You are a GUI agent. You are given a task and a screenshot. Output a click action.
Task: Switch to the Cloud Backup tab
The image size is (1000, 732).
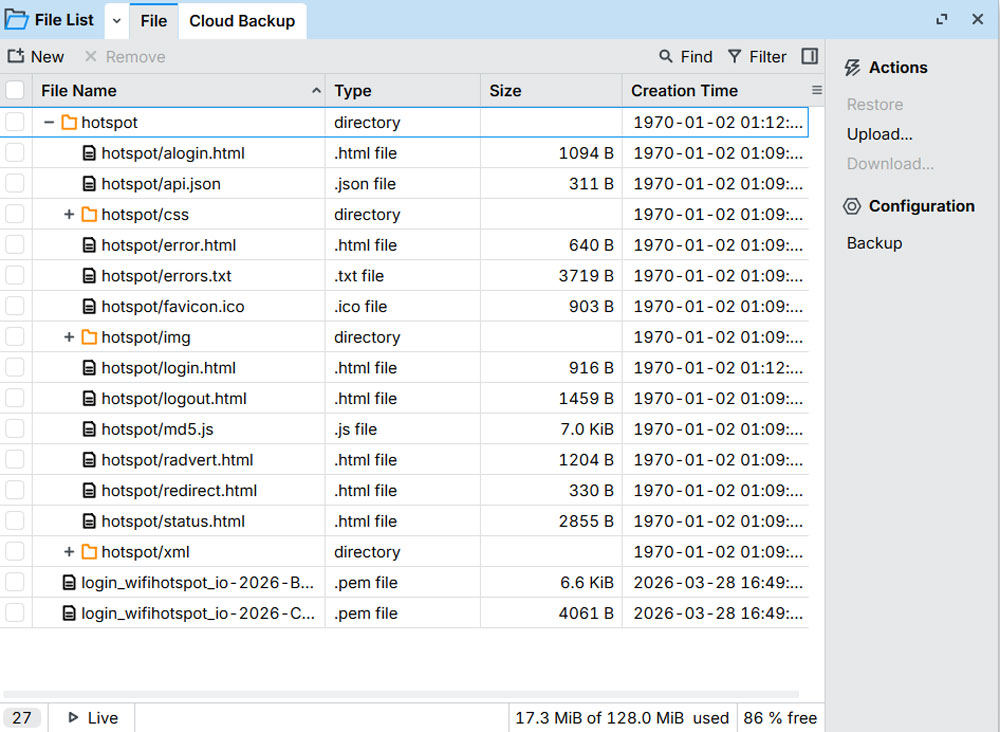pos(242,21)
